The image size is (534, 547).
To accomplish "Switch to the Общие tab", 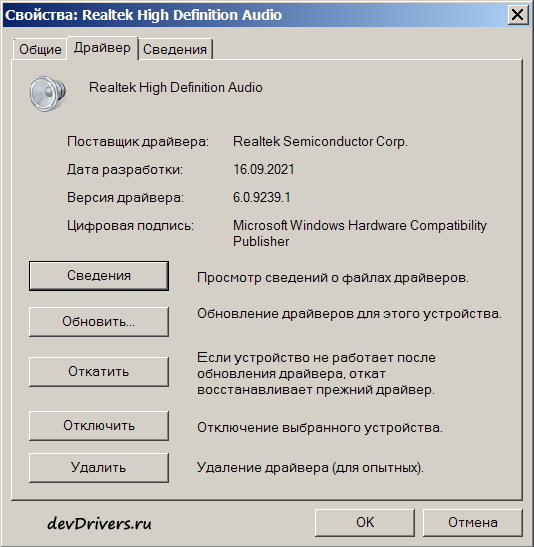I will coord(40,49).
